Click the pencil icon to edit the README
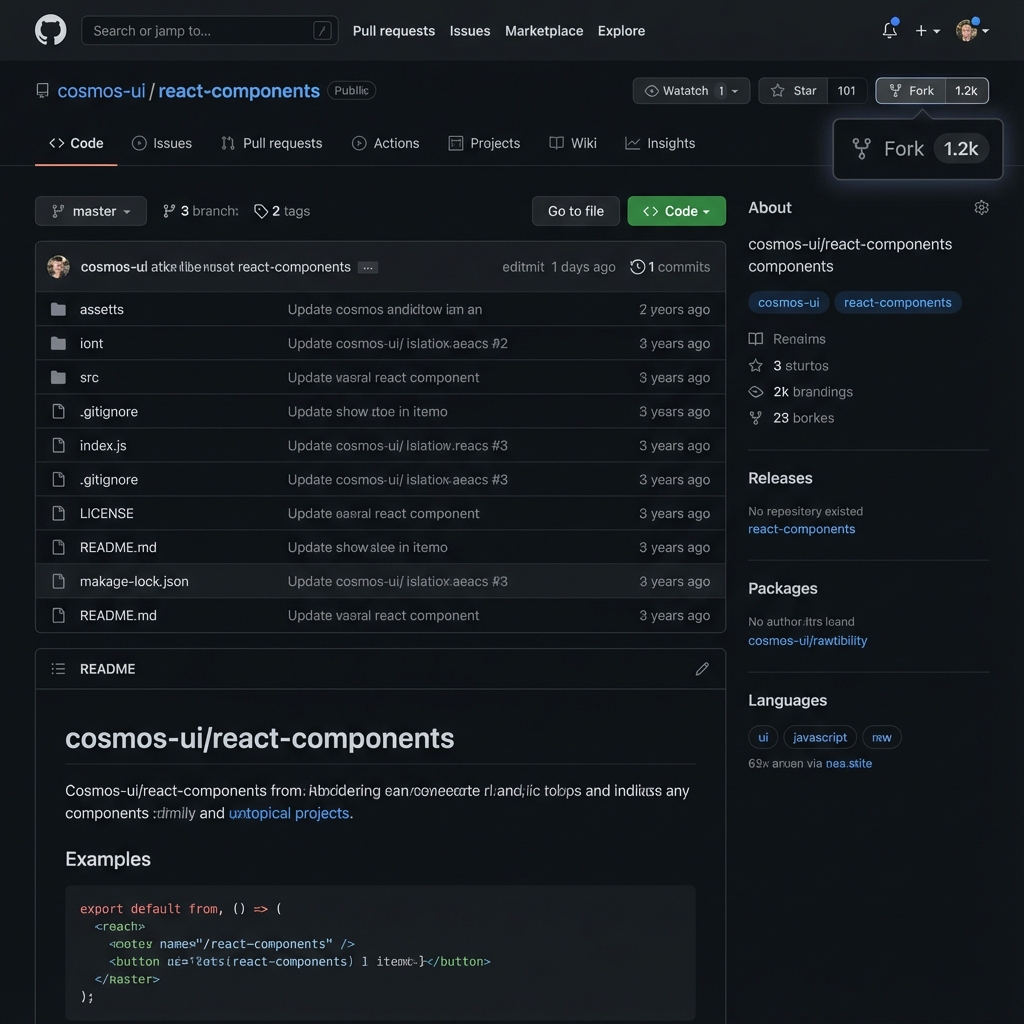This screenshot has height=1024, width=1024. [702, 668]
